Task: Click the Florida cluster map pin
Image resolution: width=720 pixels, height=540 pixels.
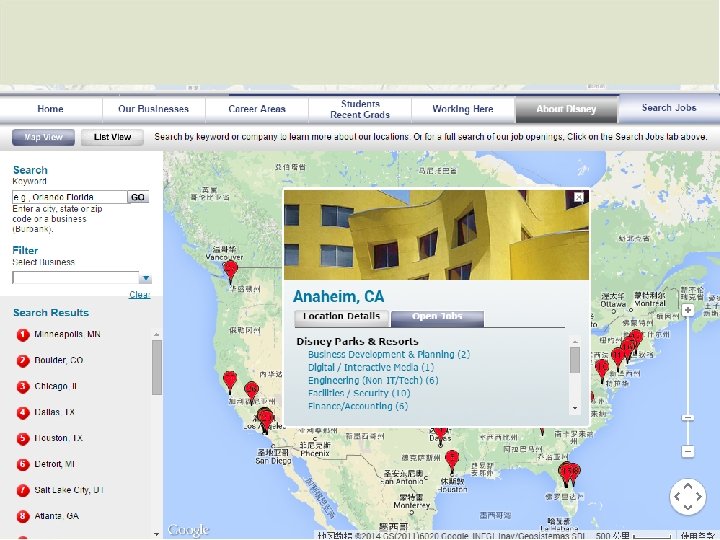Action: (569, 474)
